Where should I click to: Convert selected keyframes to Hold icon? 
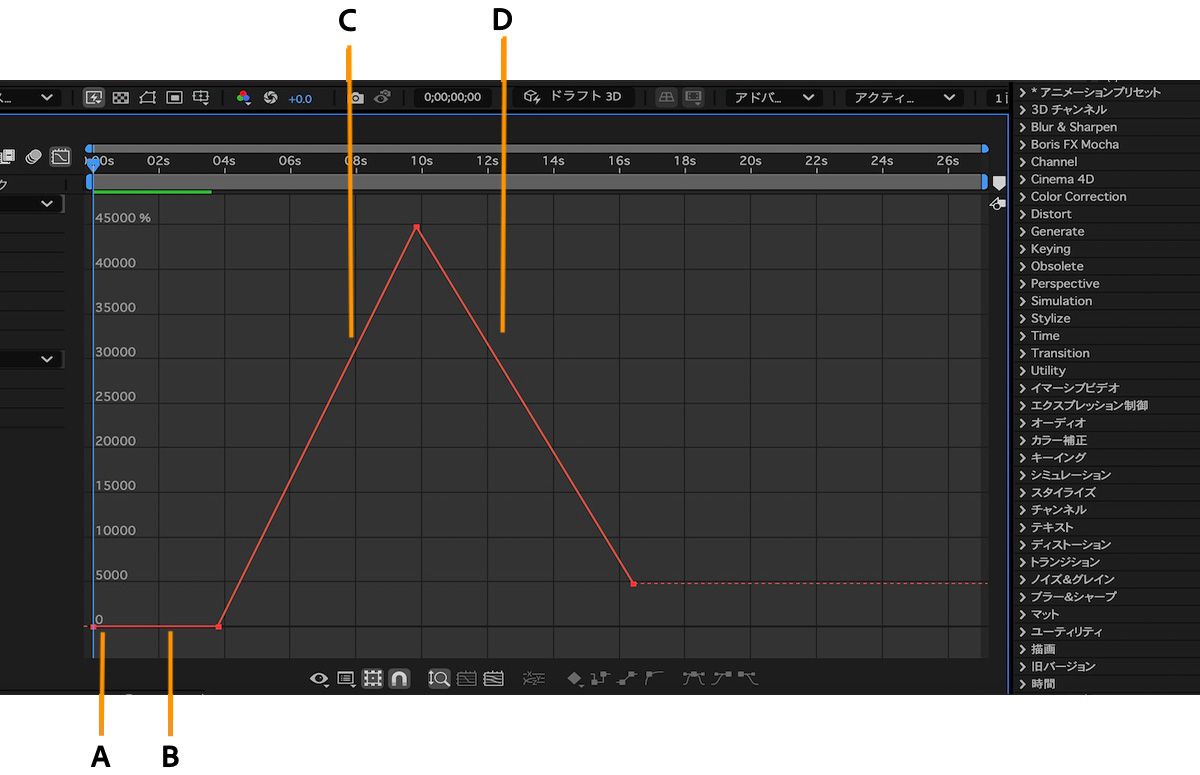(600, 679)
